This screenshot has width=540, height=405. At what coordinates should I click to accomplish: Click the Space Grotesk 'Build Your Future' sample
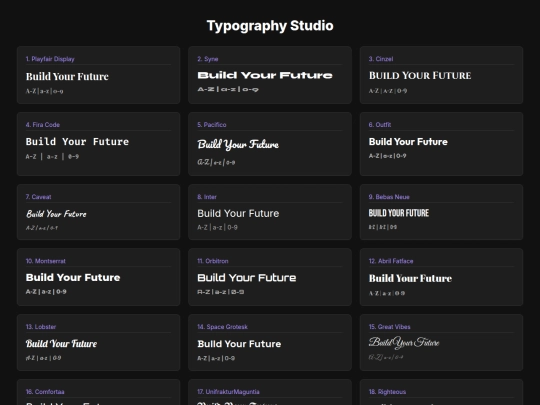pyautogui.click(x=239, y=344)
